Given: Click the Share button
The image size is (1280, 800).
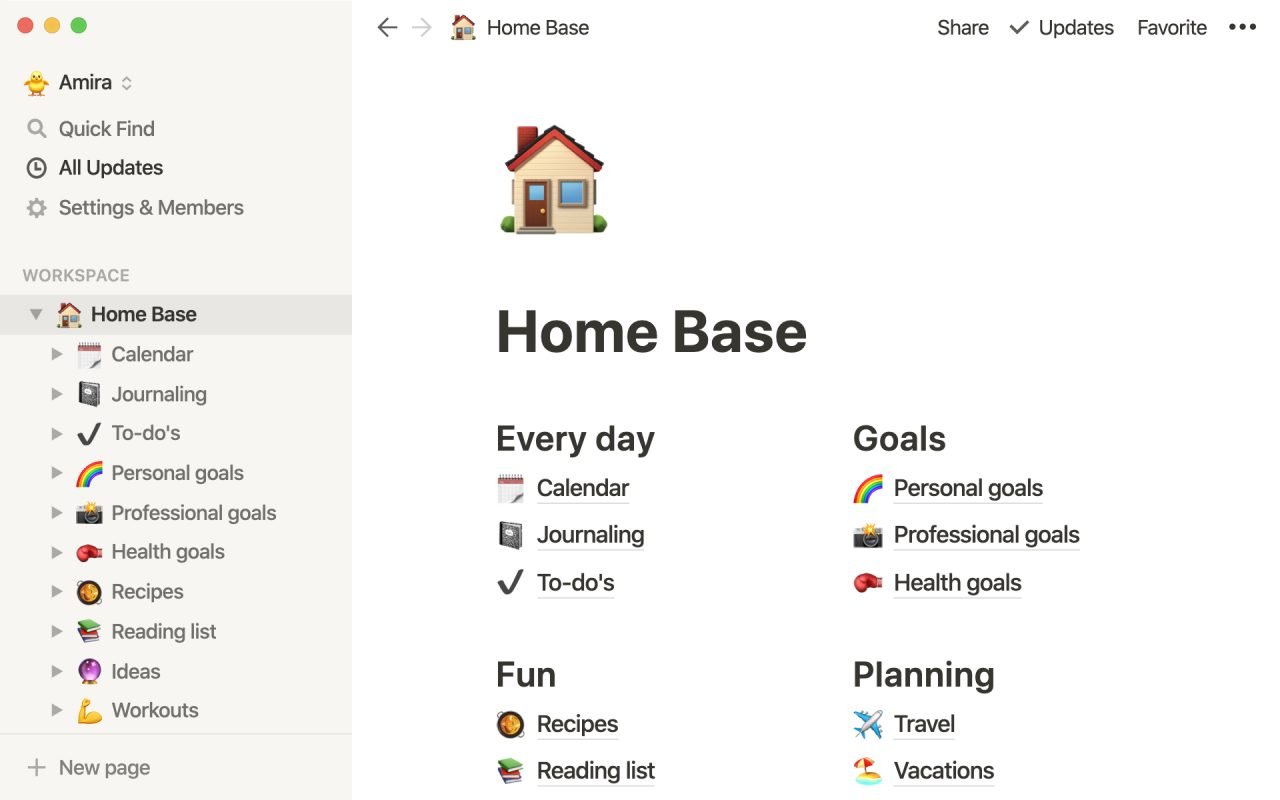Looking at the screenshot, I should (x=962, y=28).
